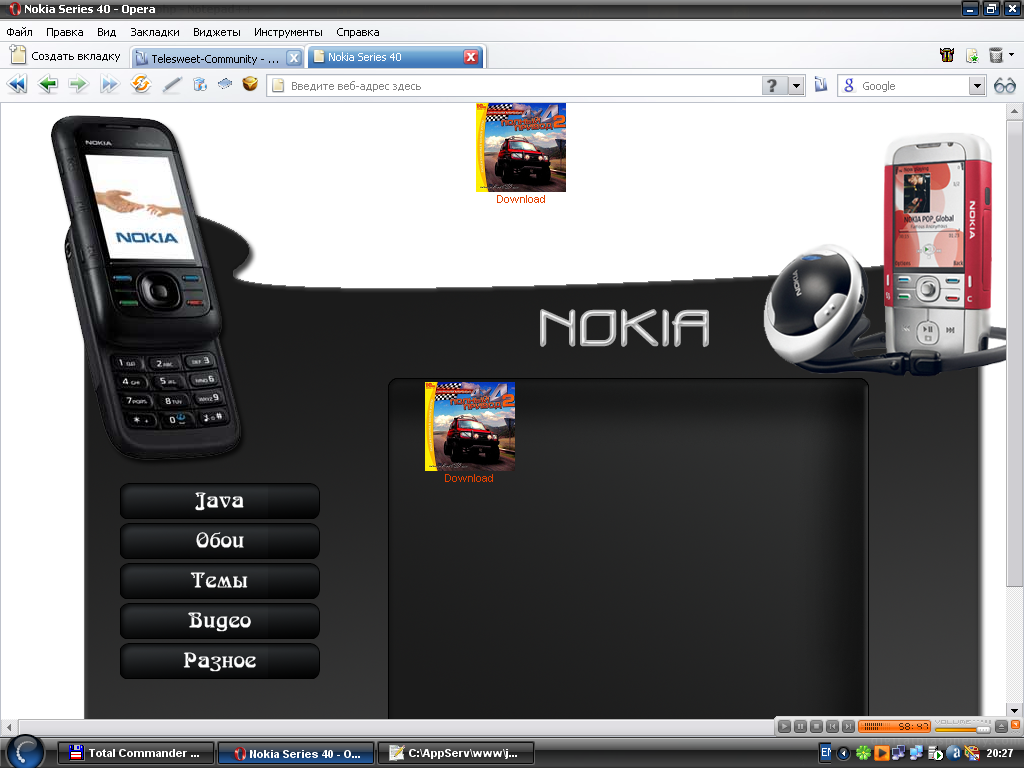Click the pencil edit icon in toolbar
The width and height of the screenshot is (1024, 768).
(171, 85)
